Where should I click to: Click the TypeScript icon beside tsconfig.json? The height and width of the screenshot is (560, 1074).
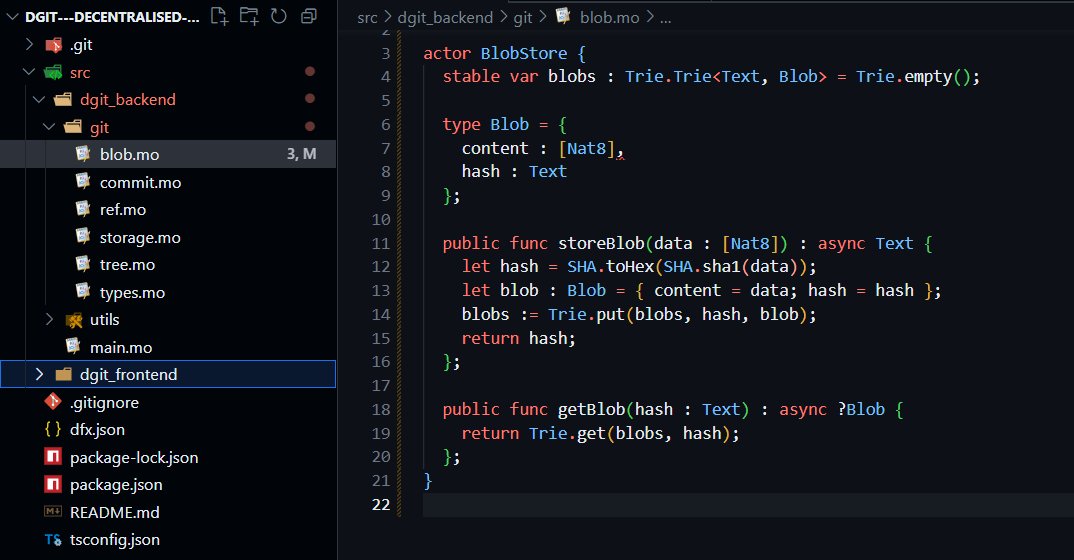[x=53, y=539]
